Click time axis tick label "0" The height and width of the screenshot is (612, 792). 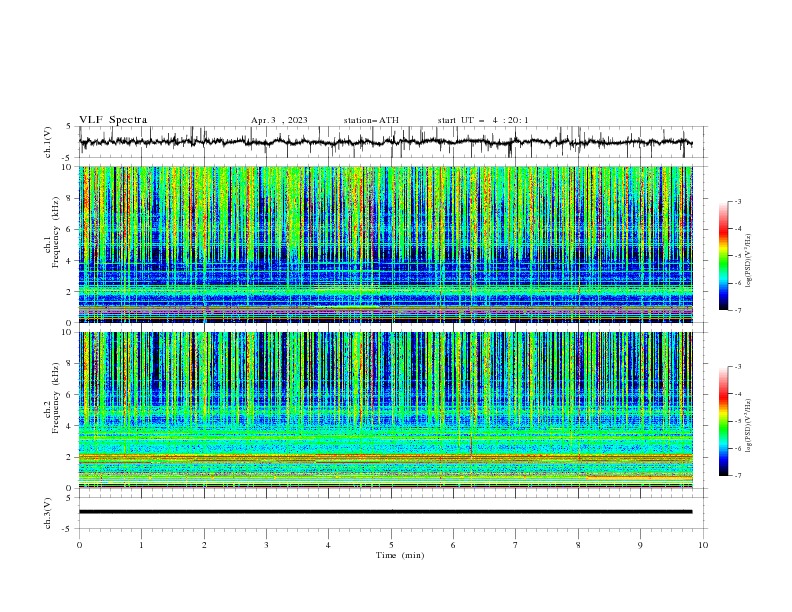(79, 545)
